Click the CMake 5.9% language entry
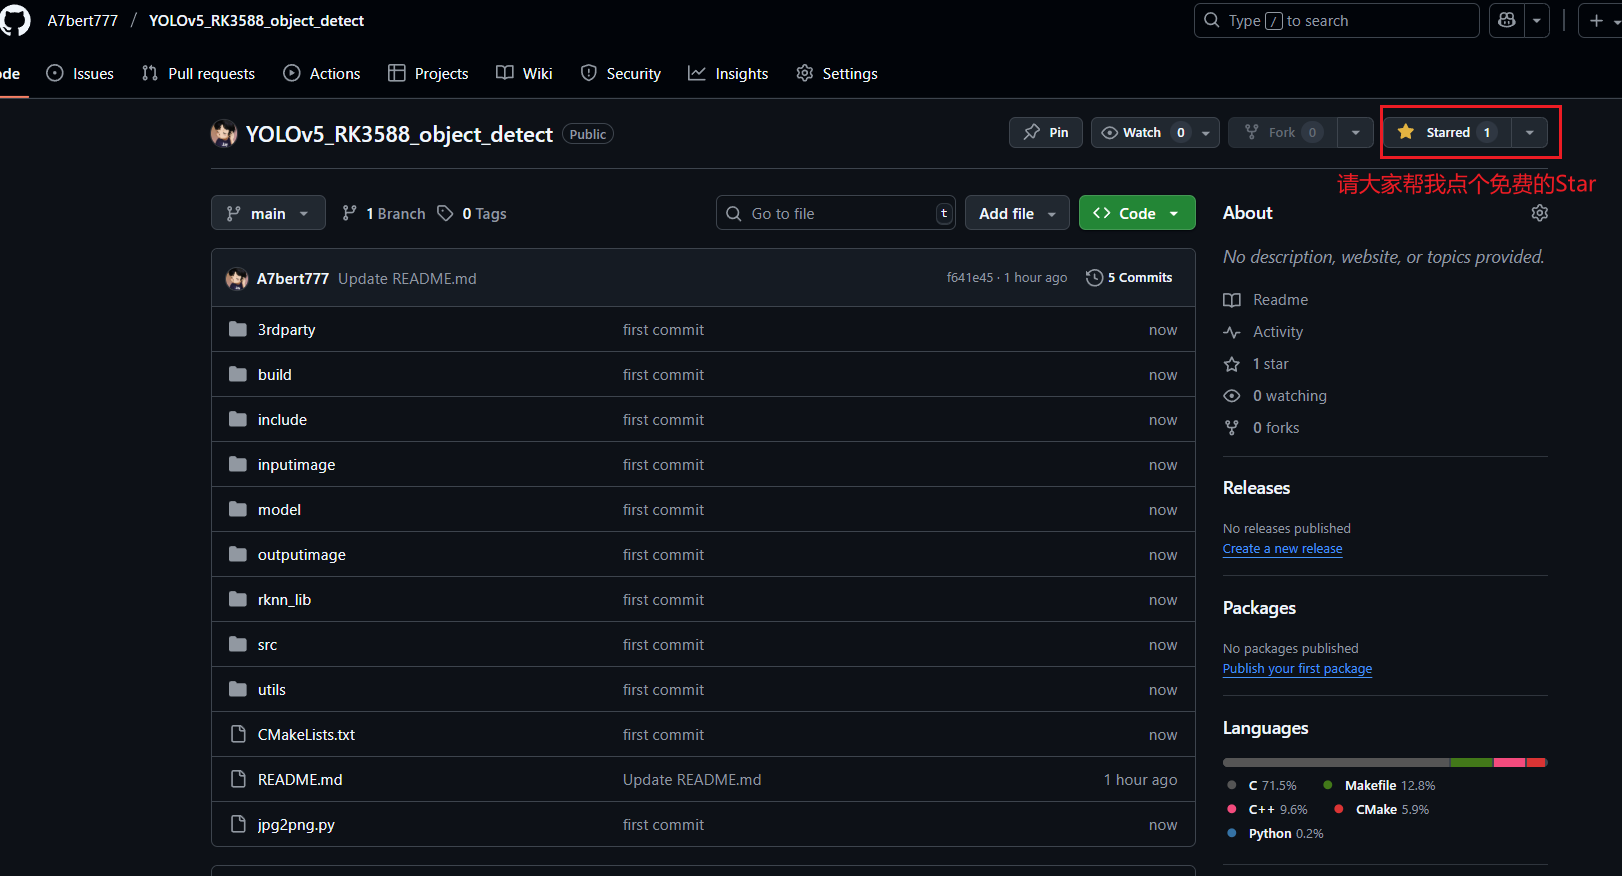Screen dimensions: 1622x876 pyautogui.click(x=1382, y=809)
